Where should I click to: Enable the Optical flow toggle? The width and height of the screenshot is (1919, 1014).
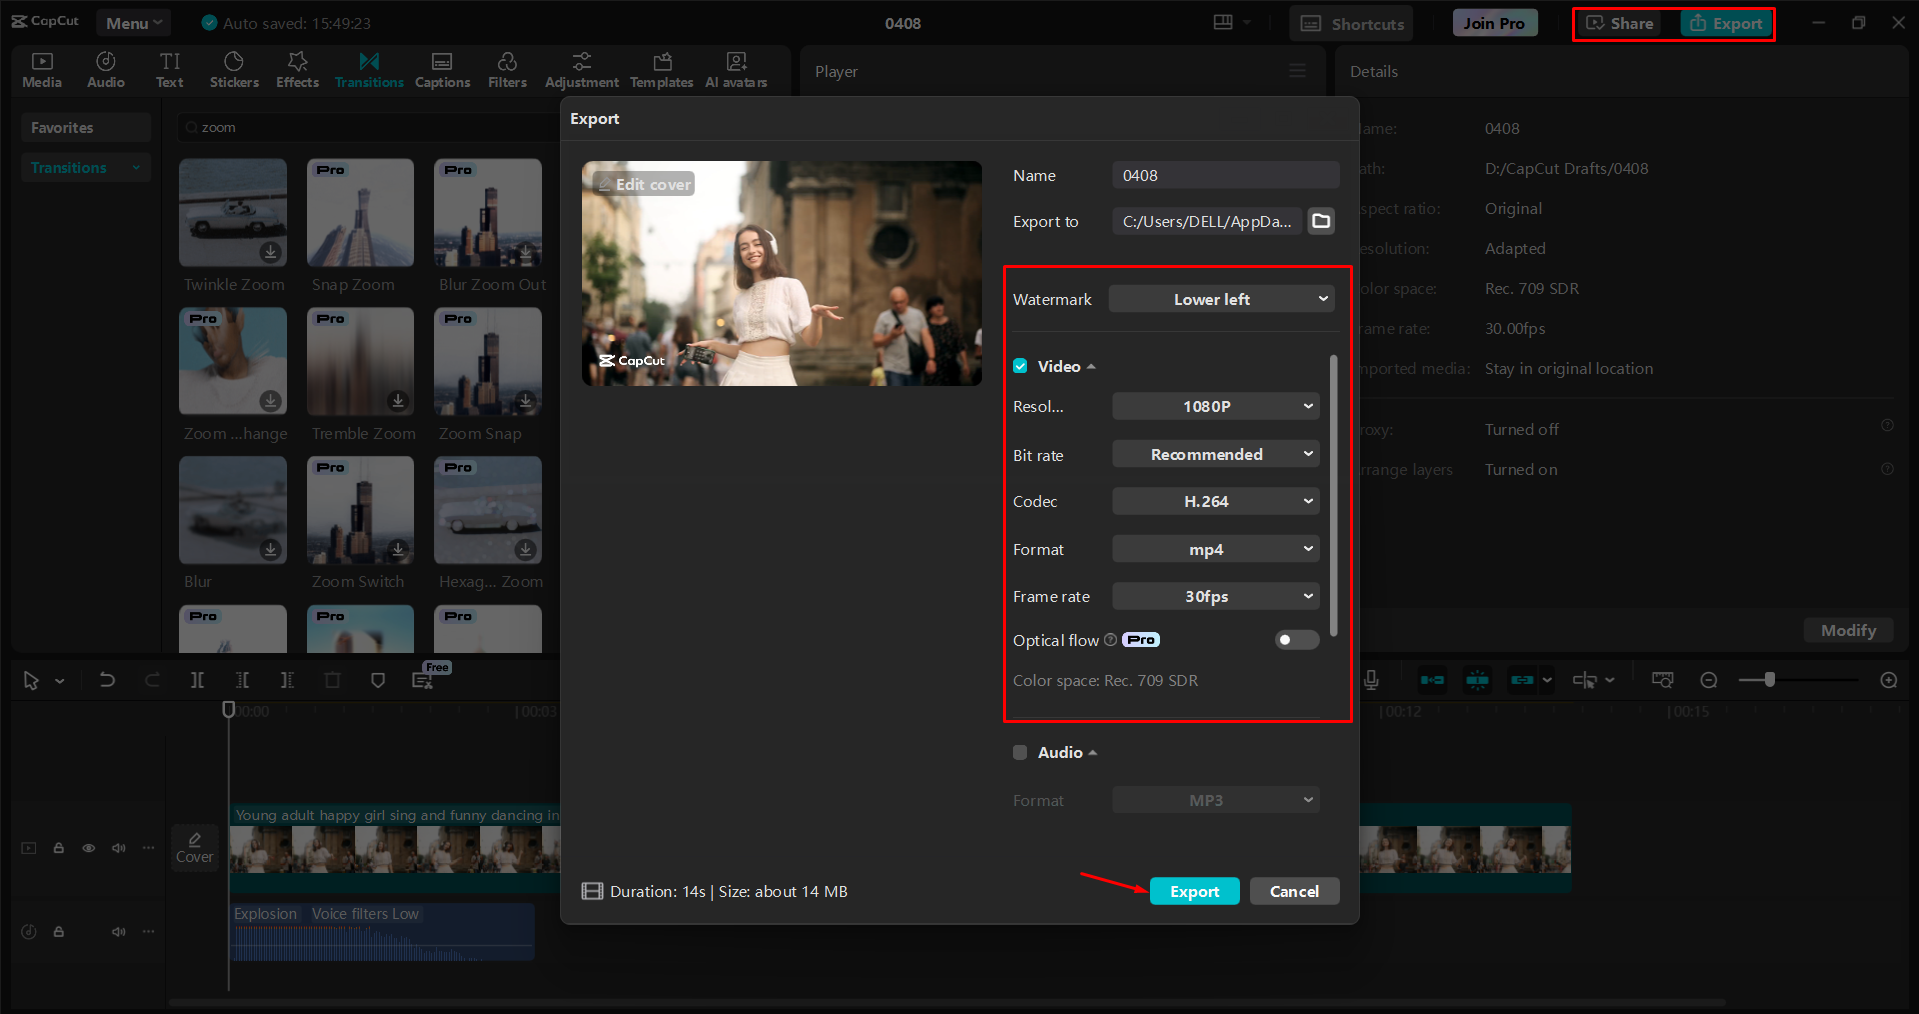coord(1296,640)
